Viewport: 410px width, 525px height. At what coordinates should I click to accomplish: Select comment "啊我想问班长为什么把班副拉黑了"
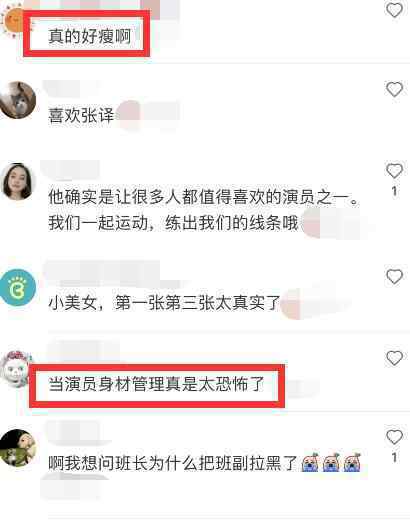pos(173,464)
